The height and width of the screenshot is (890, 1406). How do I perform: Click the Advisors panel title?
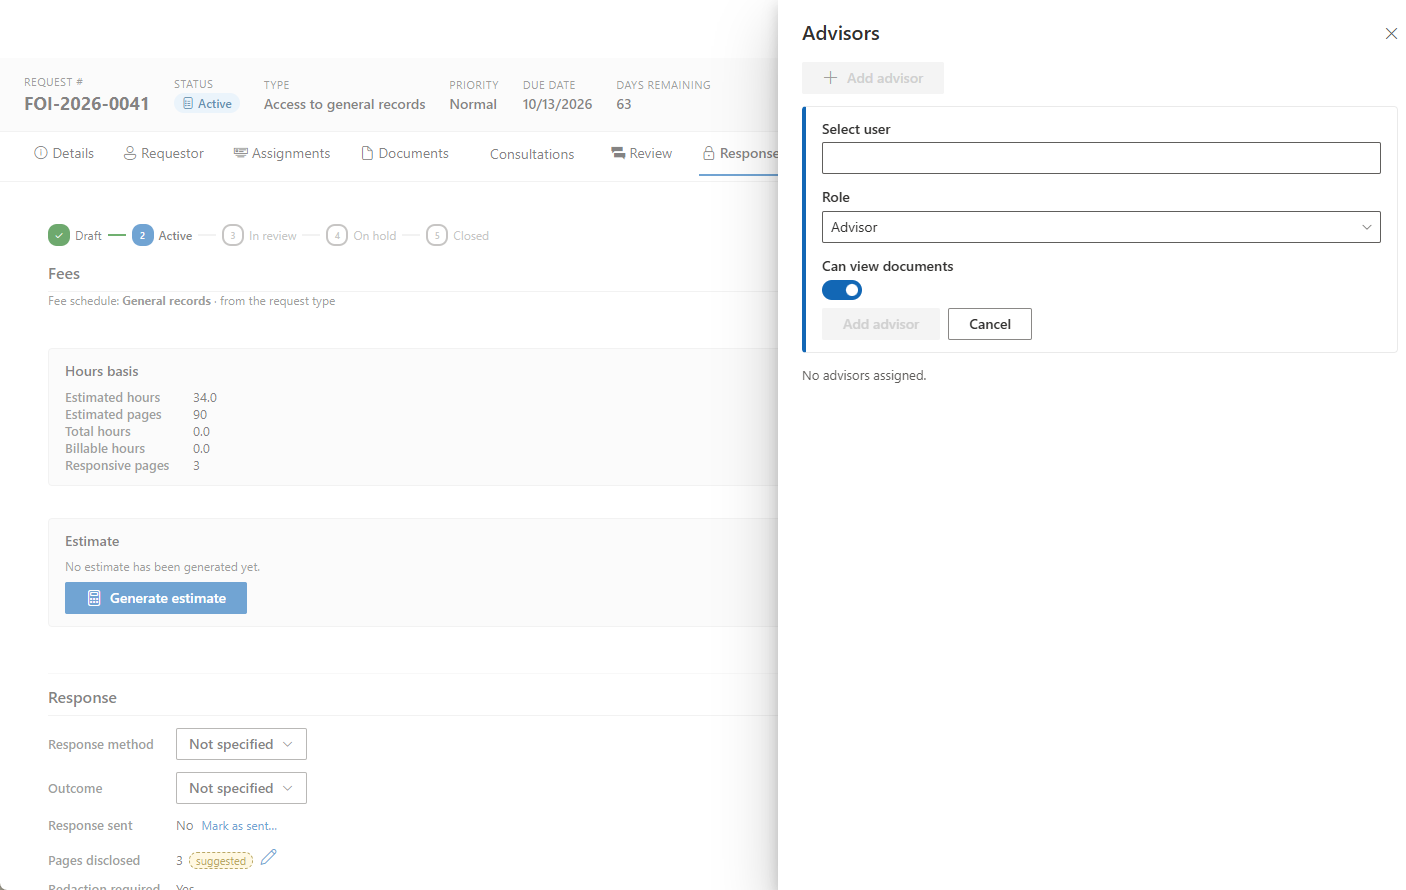point(841,33)
